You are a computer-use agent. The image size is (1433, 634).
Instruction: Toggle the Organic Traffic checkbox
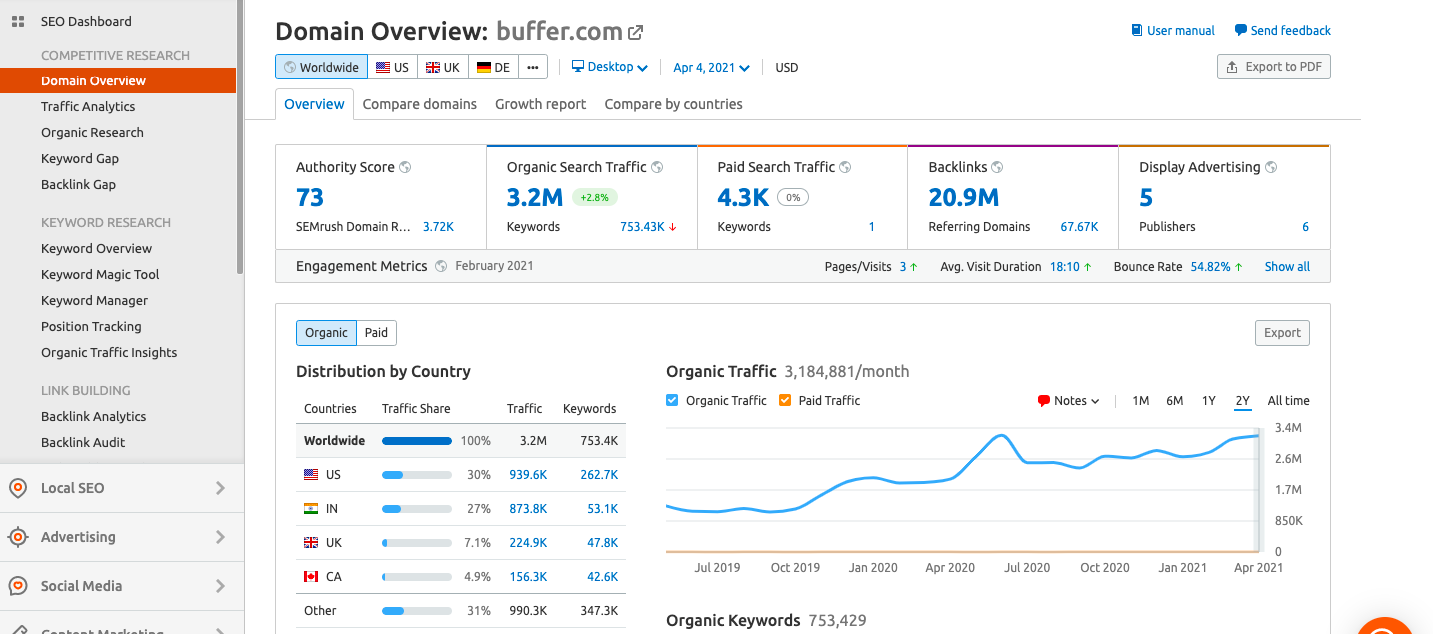tap(672, 400)
